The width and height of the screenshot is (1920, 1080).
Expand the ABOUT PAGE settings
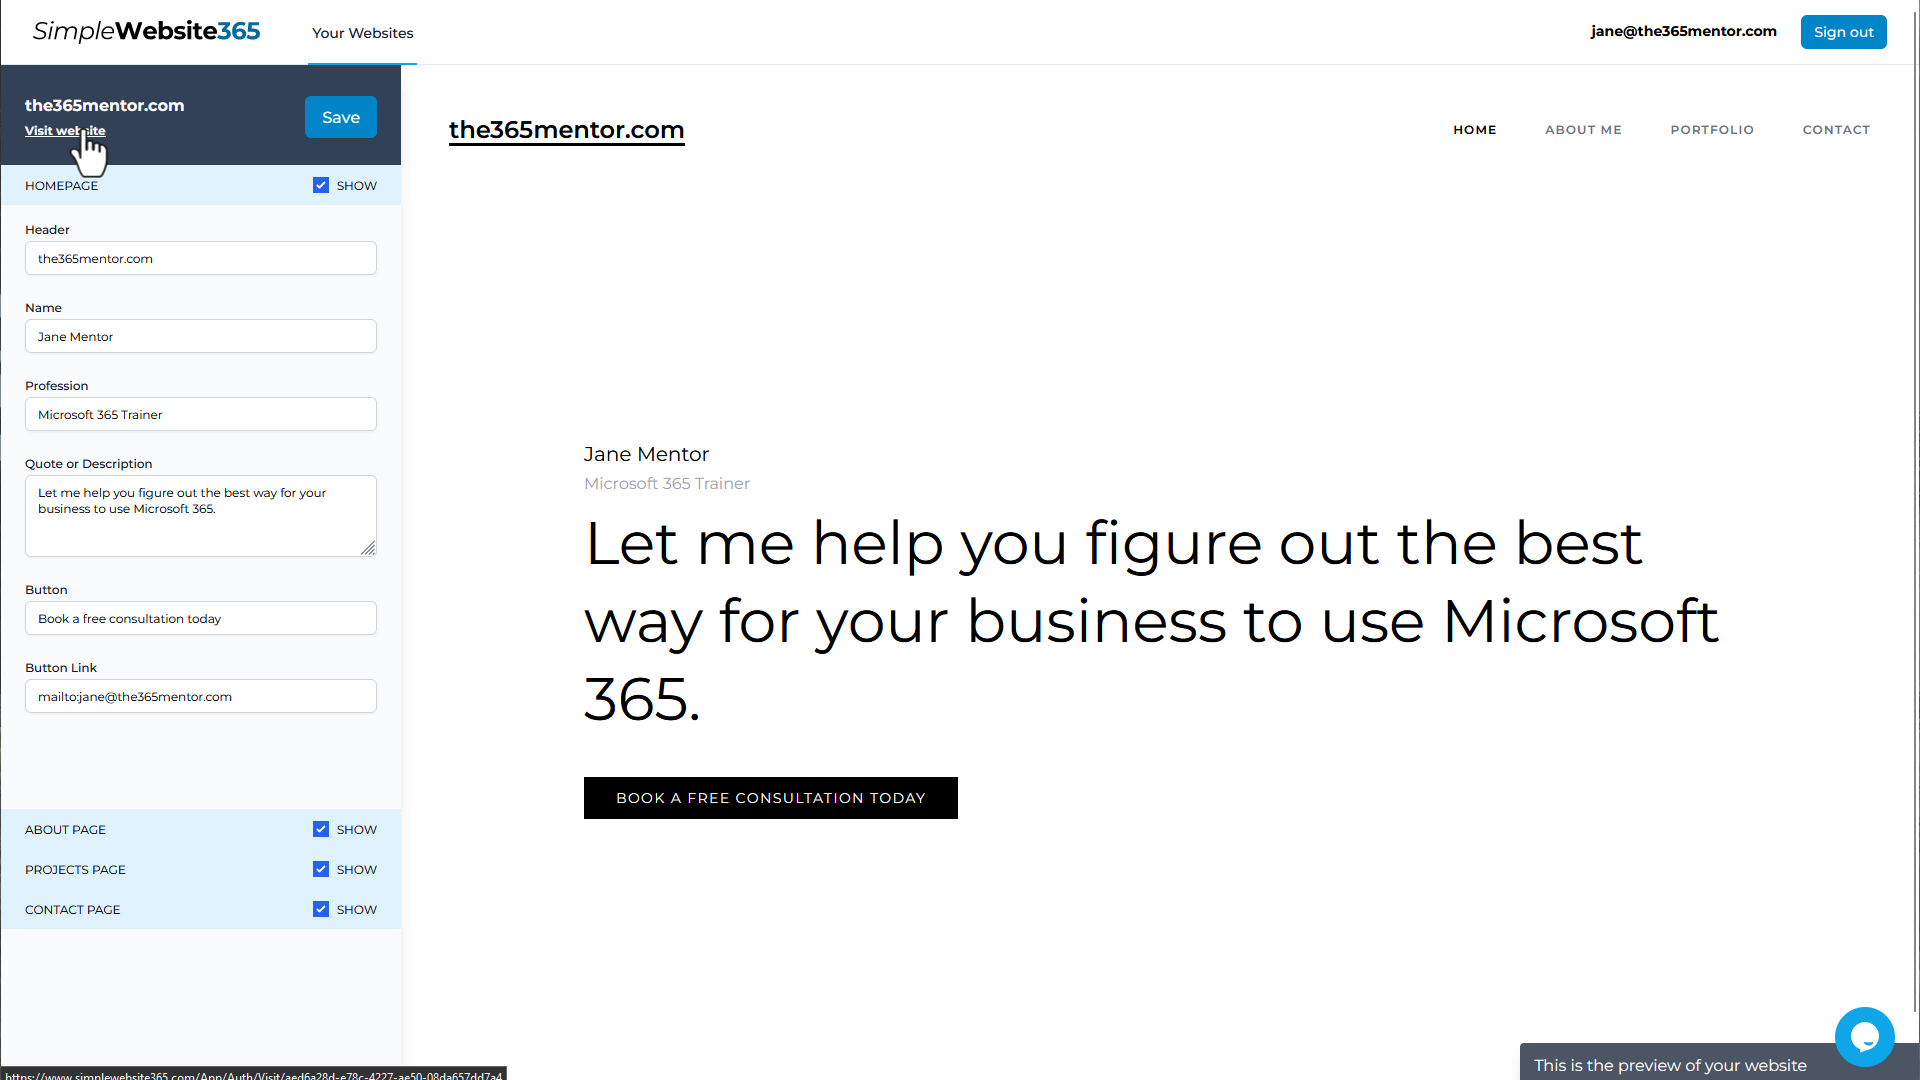point(65,828)
